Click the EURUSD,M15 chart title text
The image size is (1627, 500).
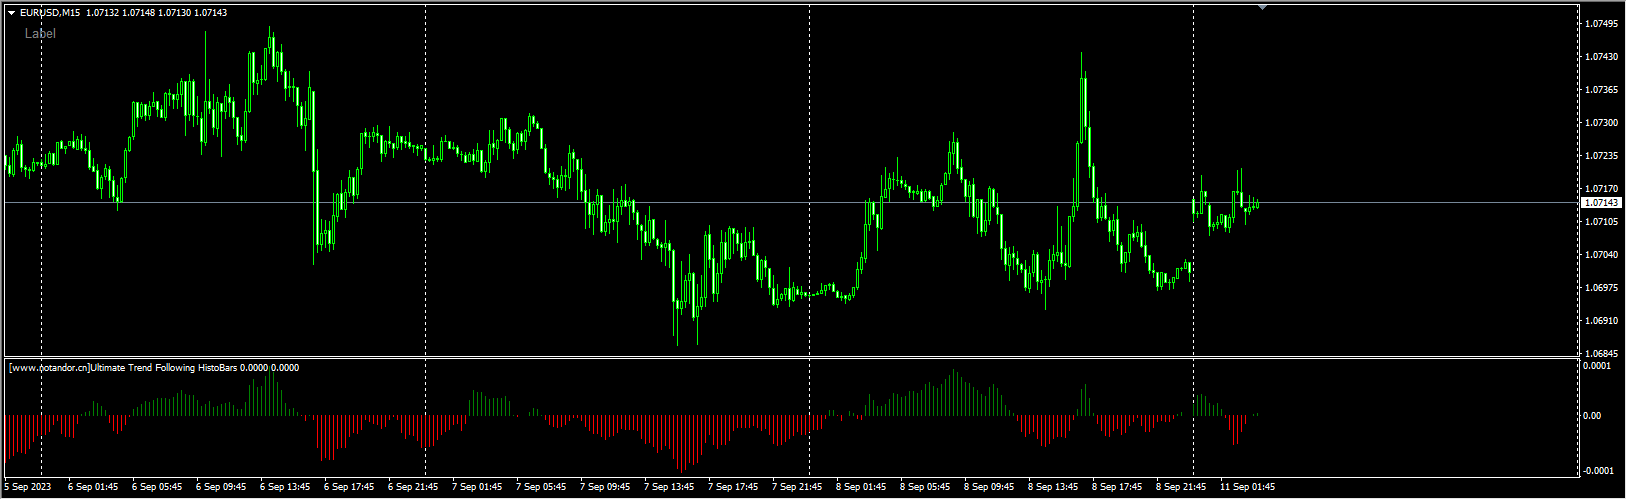pos(50,13)
